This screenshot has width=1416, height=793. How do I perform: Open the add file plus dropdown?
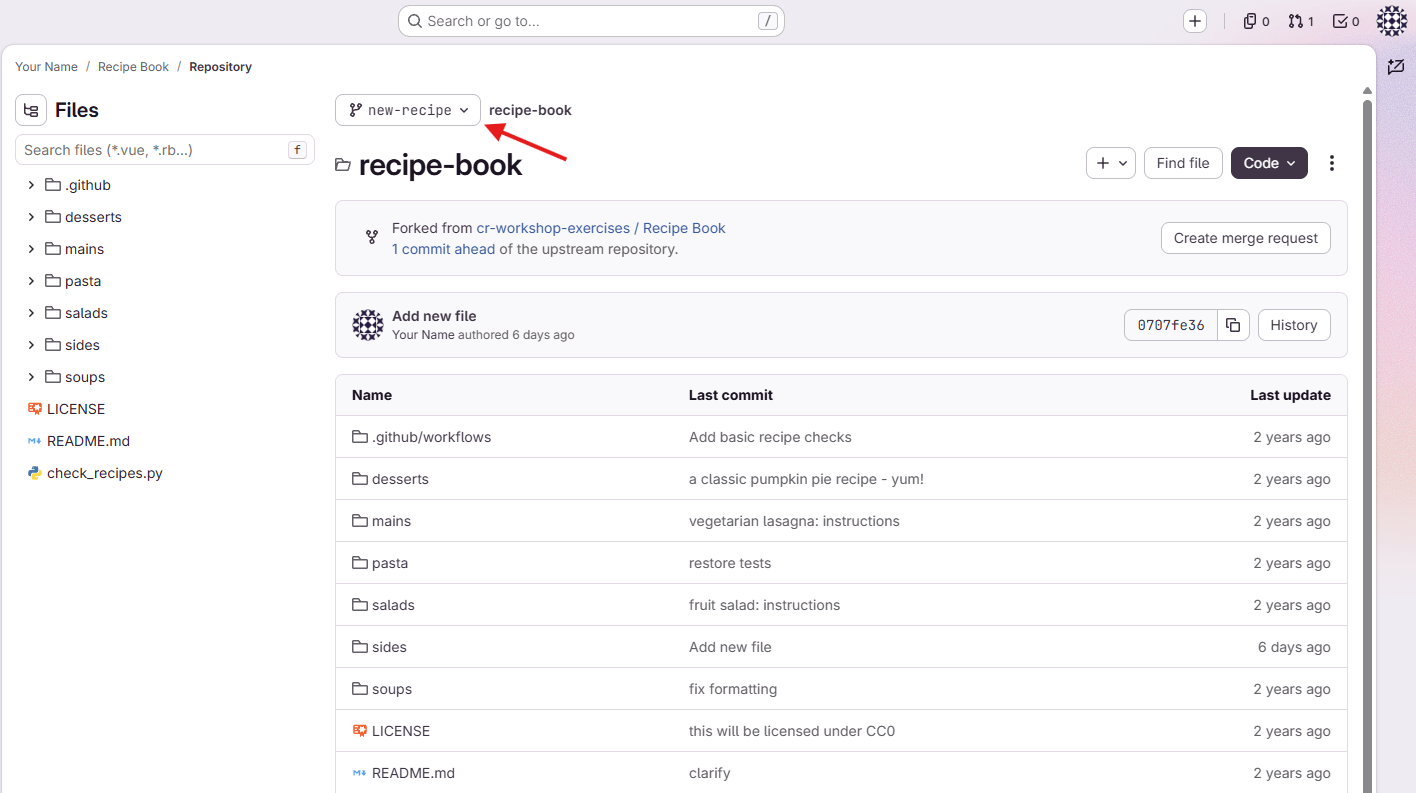(x=1111, y=163)
